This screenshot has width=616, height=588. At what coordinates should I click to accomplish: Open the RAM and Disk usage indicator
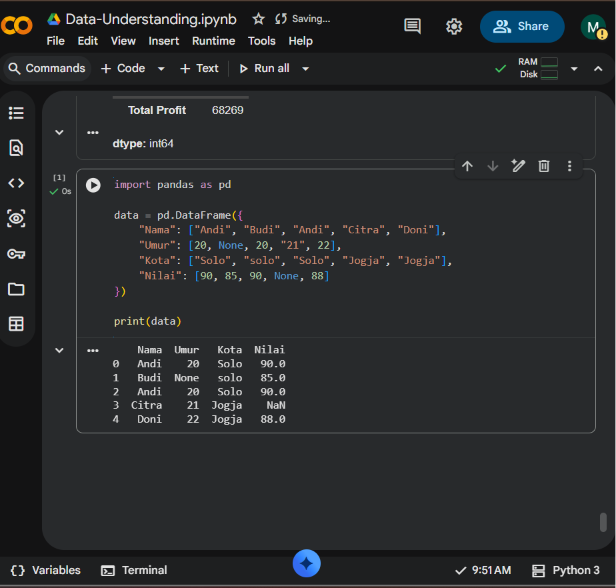click(538, 68)
